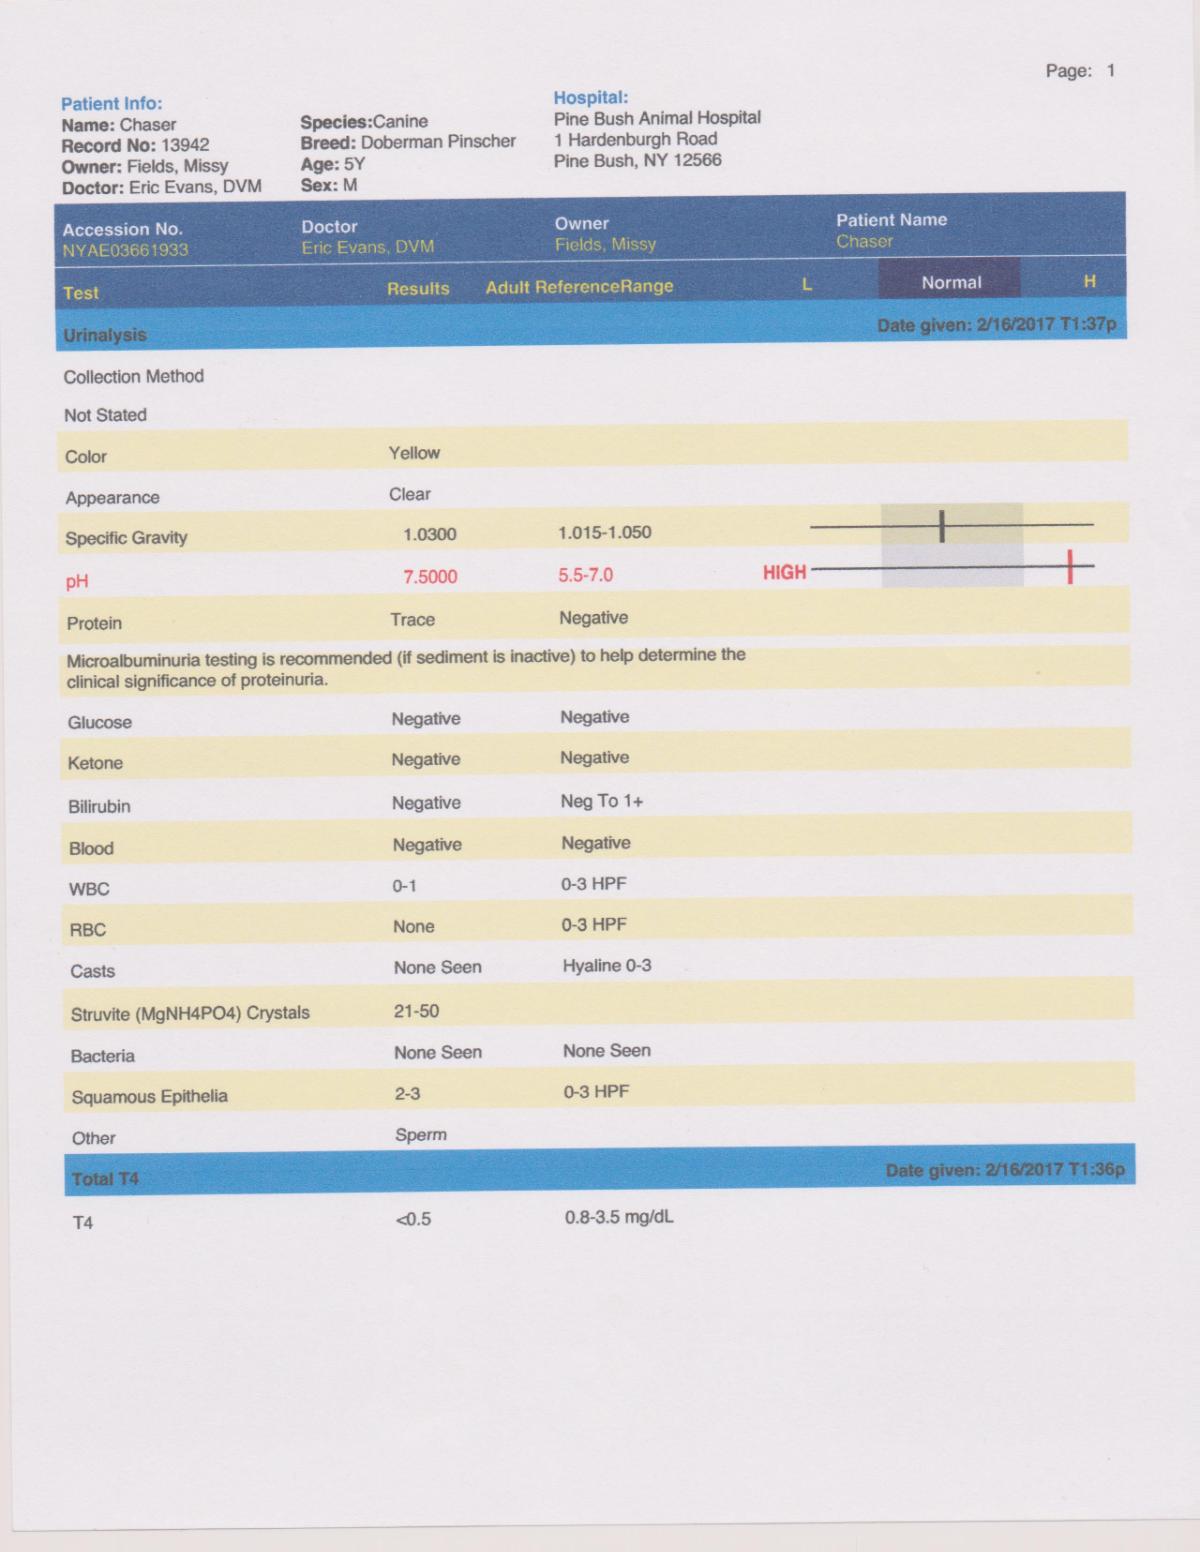The width and height of the screenshot is (1200, 1552).
Task: Click the address line 1 Hardenburgh Road
Action: point(636,139)
